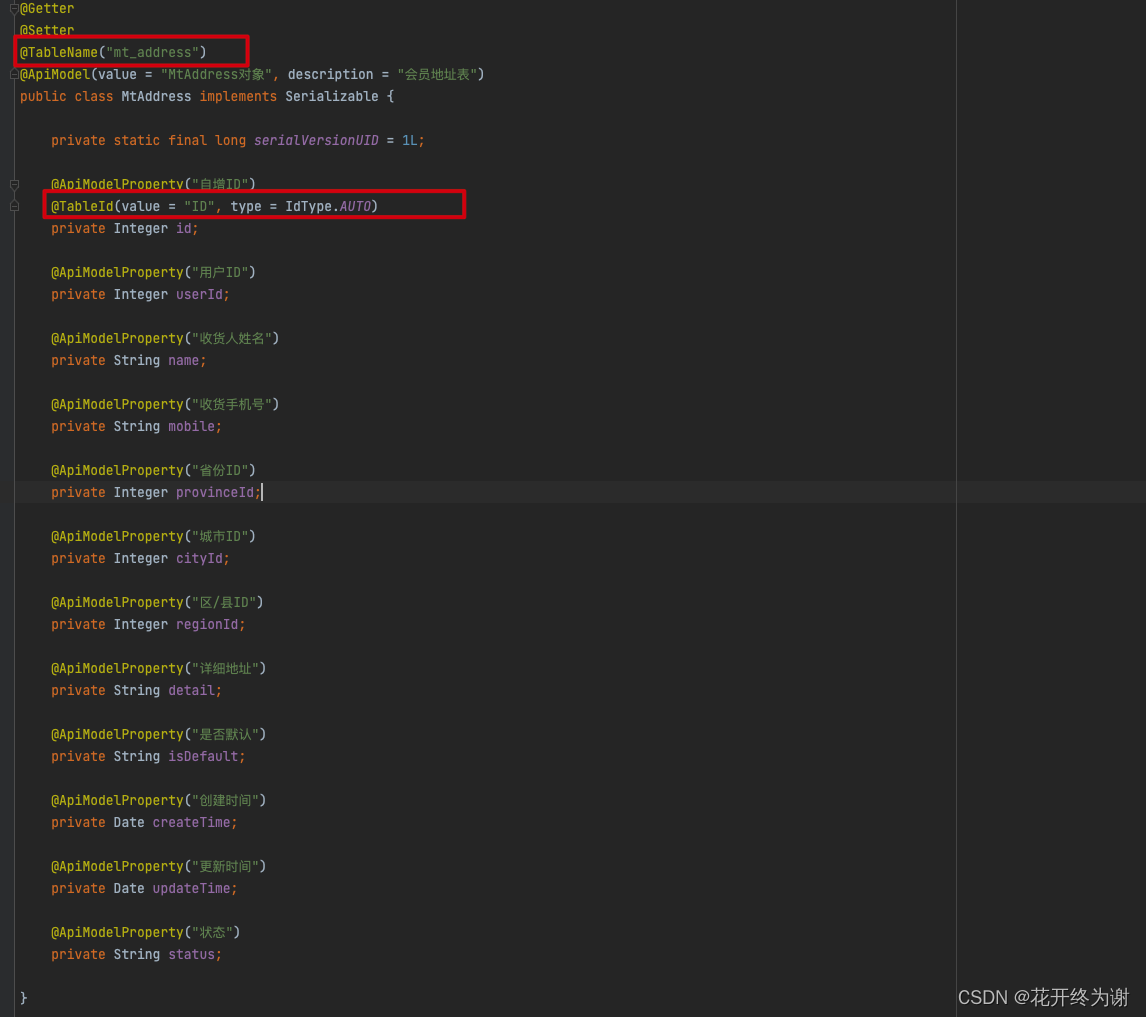Collapse the fold marker beside @Getter
This screenshot has width=1146, height=1017.
[14, 9]
